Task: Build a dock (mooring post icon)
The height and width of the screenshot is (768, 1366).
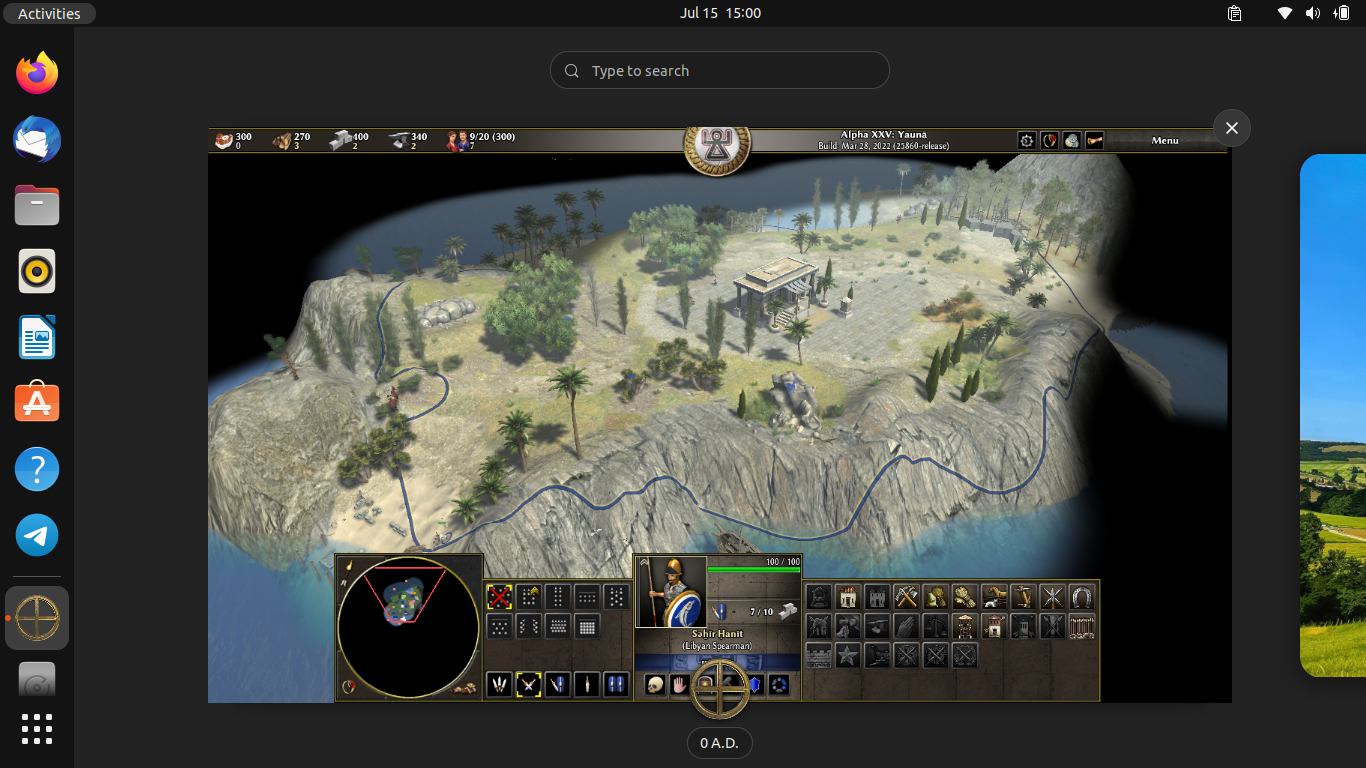Action: coord(1023,597)
